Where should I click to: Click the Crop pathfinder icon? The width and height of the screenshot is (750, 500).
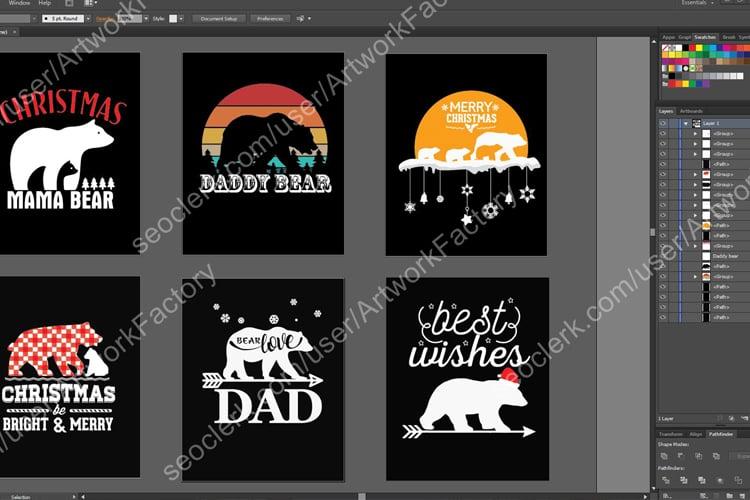720,480
